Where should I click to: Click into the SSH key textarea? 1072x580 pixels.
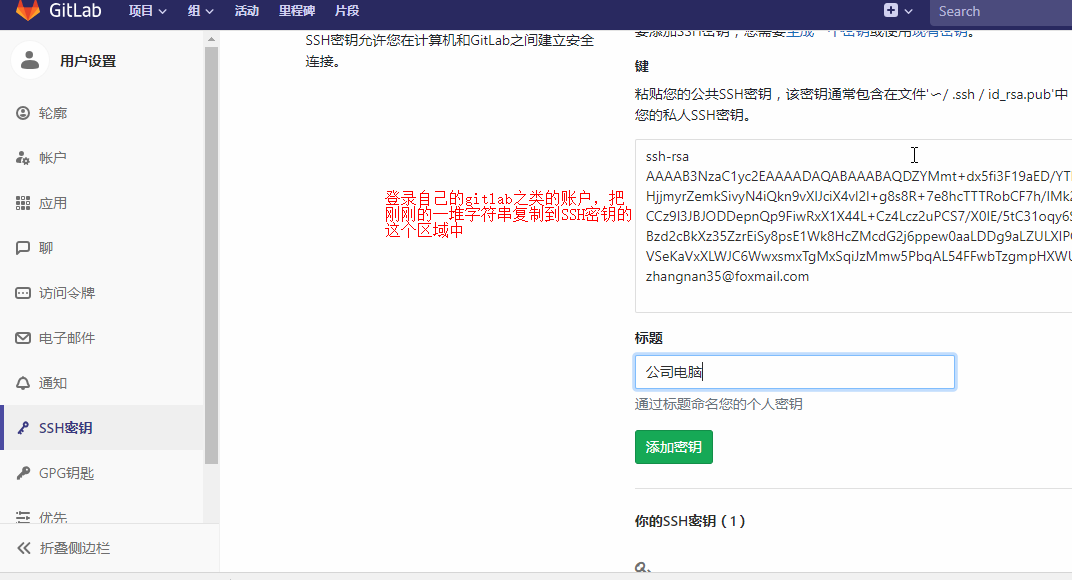(x=853, y=226)
